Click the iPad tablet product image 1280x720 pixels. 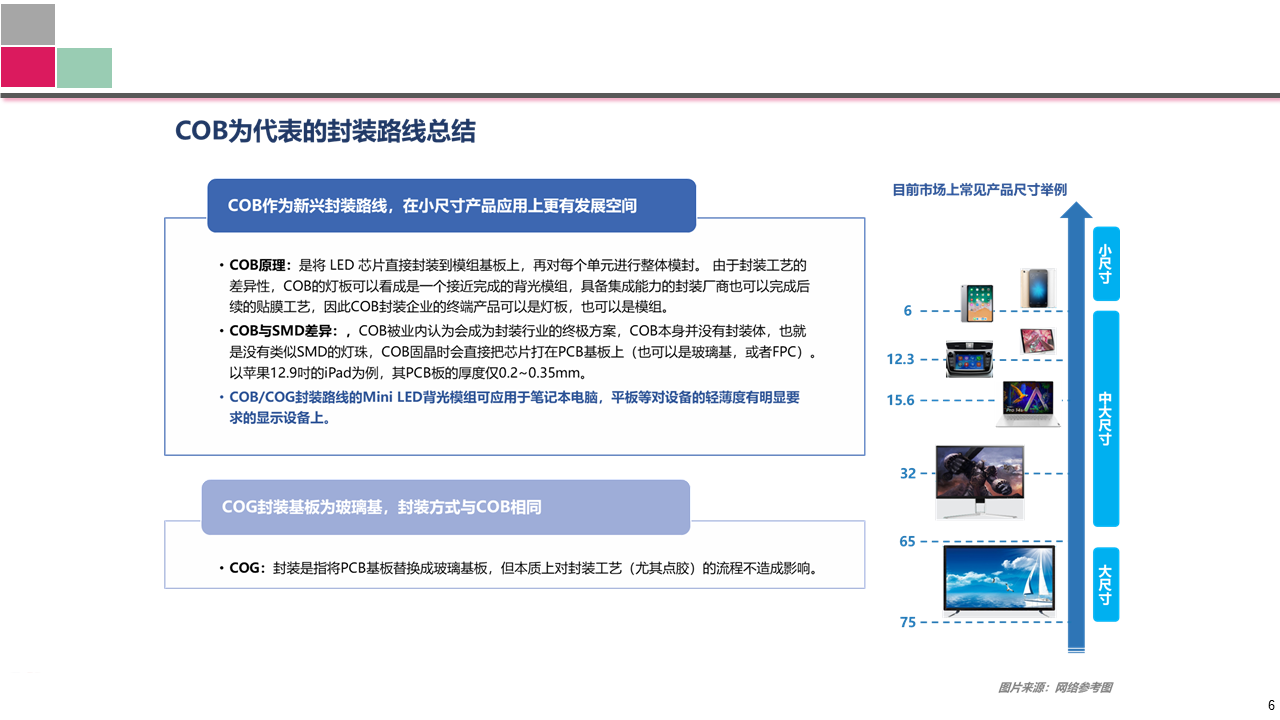coord(977,303)
